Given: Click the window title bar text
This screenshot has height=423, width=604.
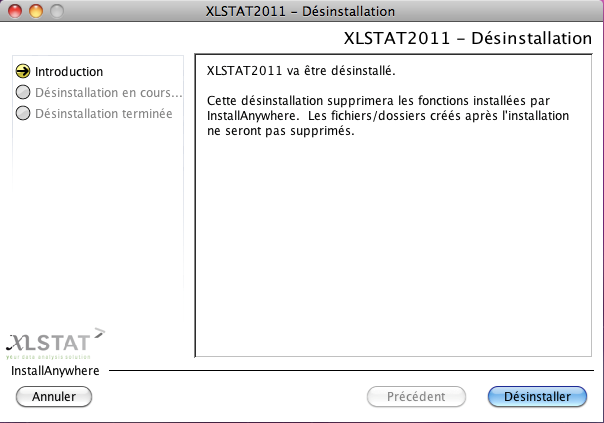Looking at the screenshot, I should tap(298, 11).
